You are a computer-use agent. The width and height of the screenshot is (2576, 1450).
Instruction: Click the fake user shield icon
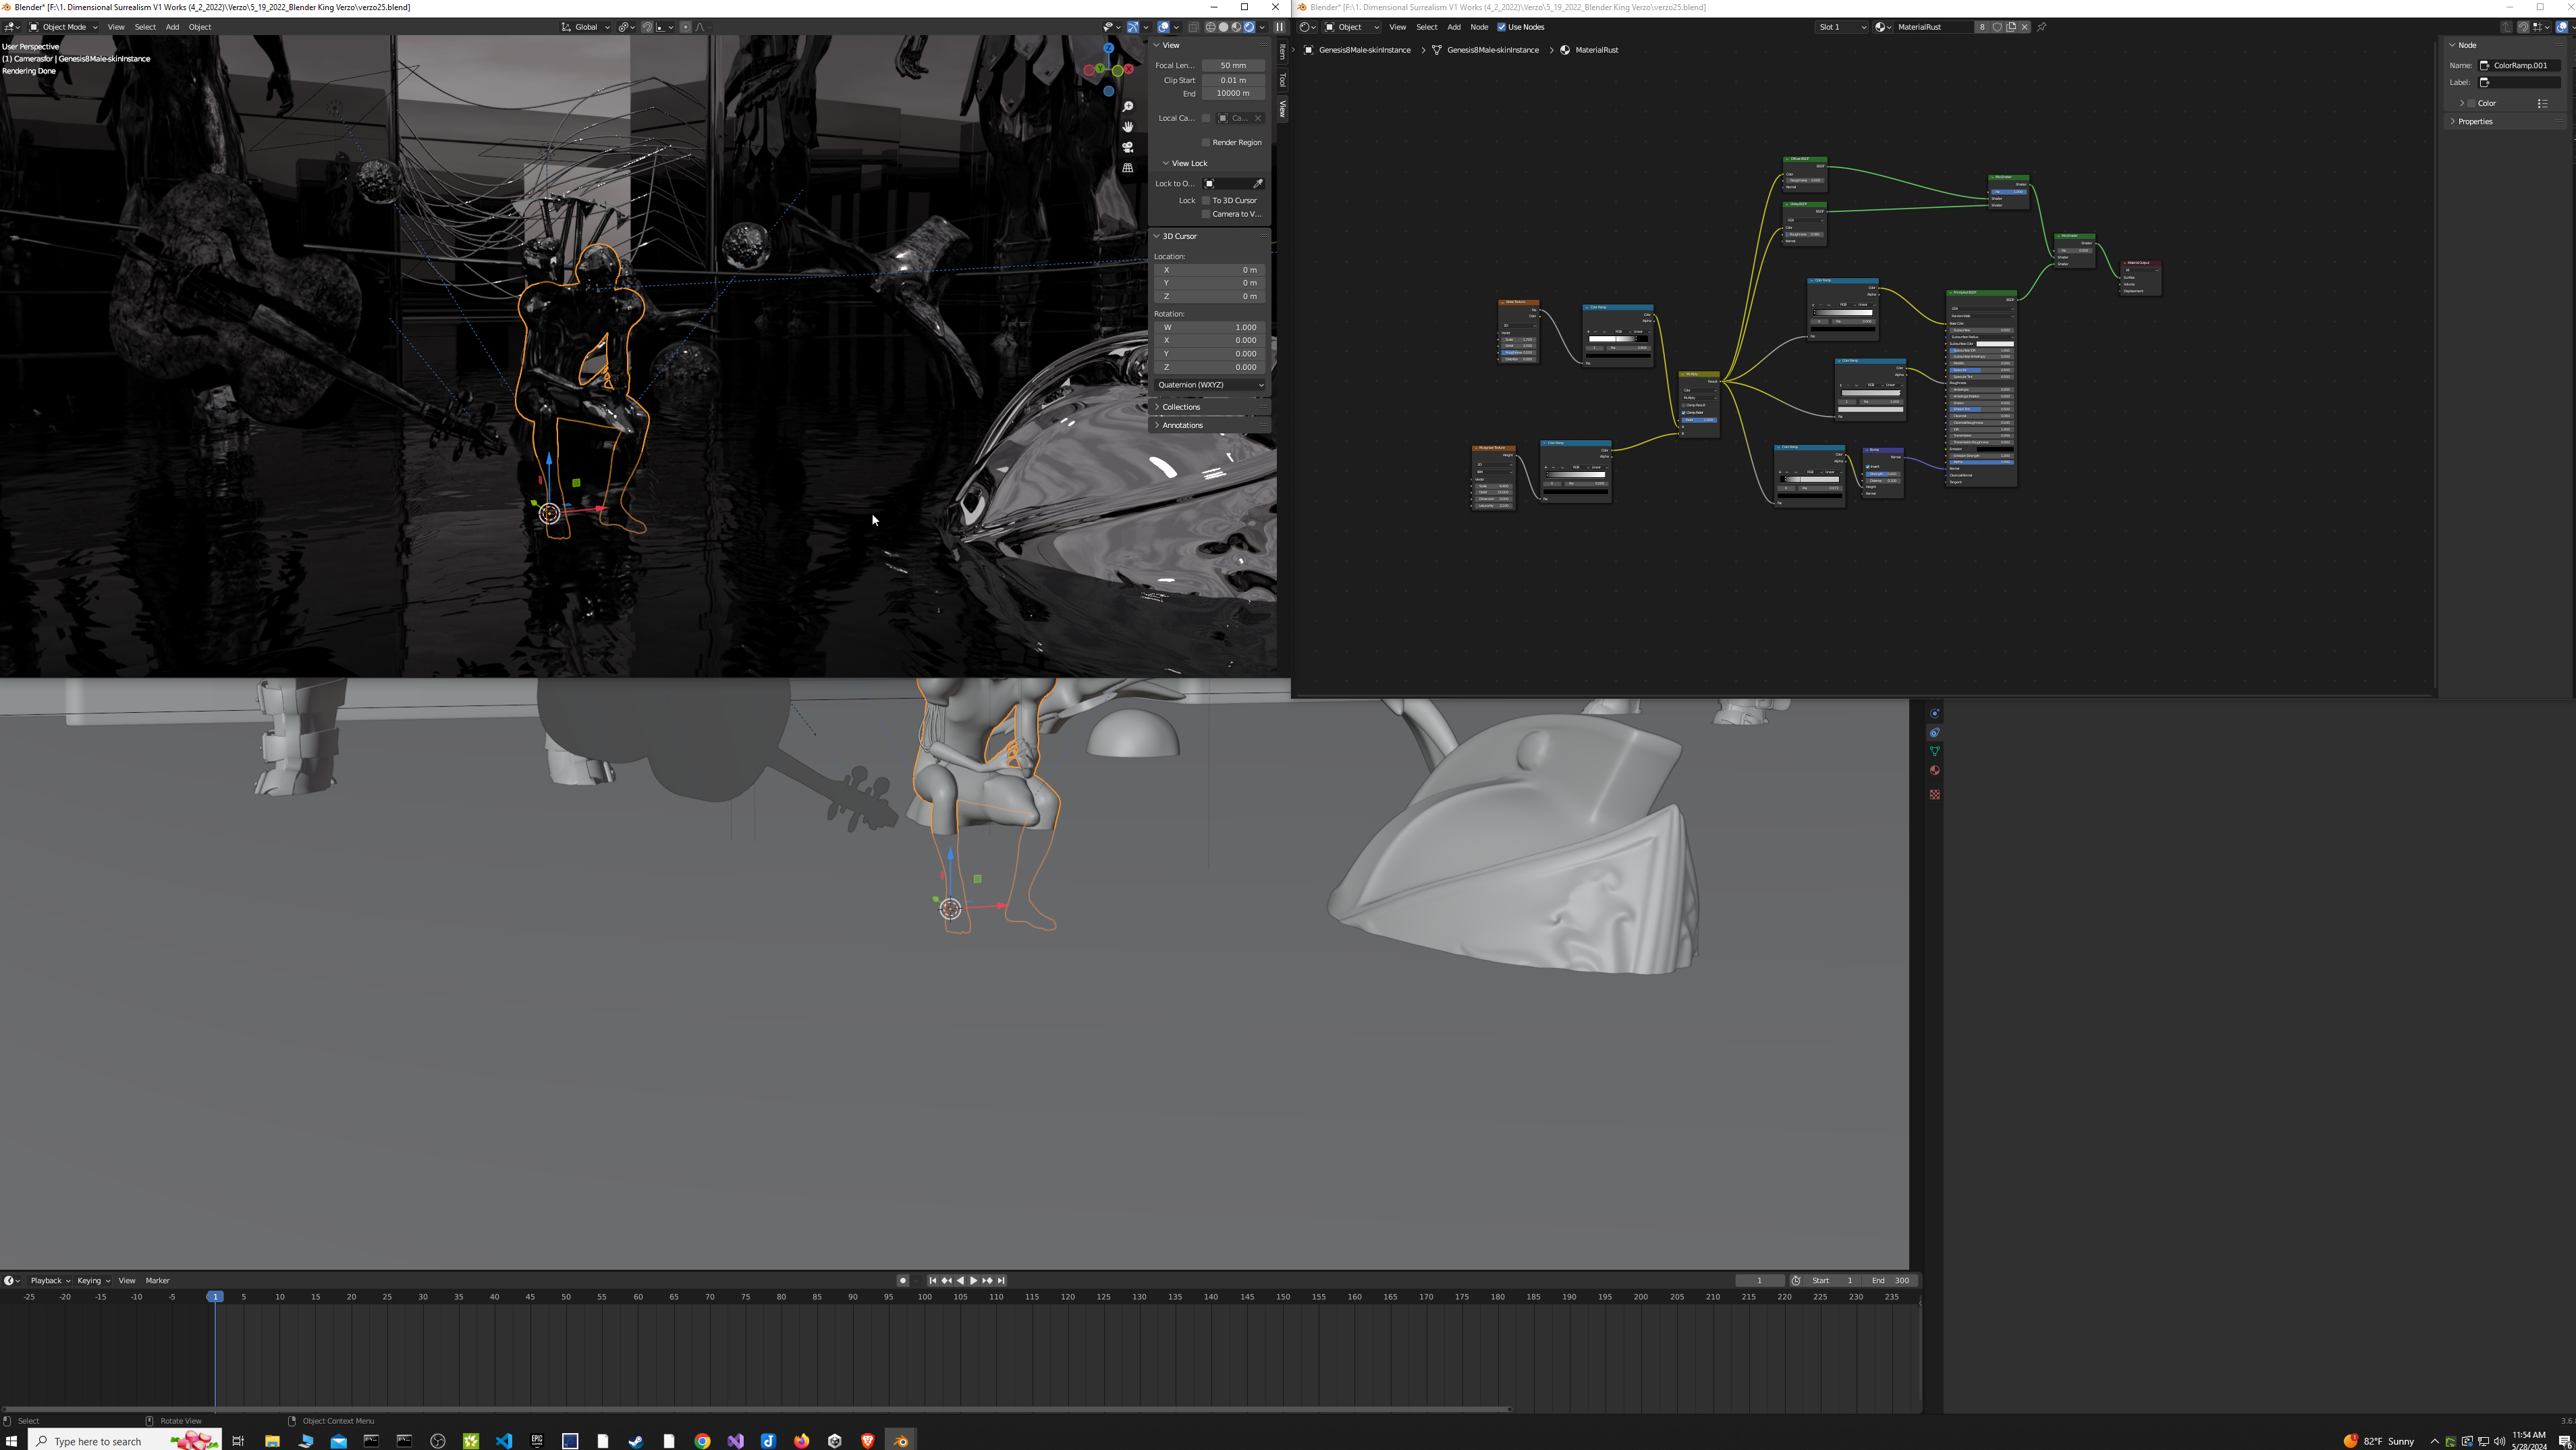[x=1997, y=27]
